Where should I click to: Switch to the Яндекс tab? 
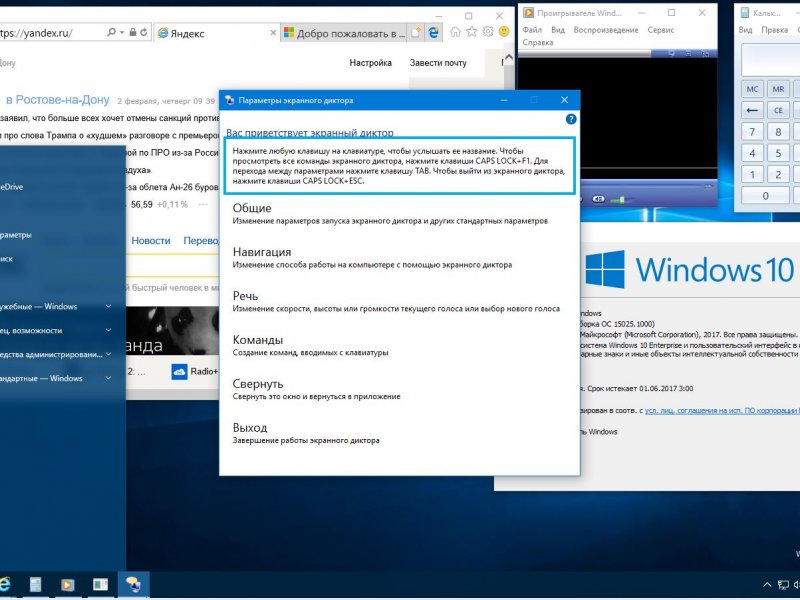click(217, 33)
